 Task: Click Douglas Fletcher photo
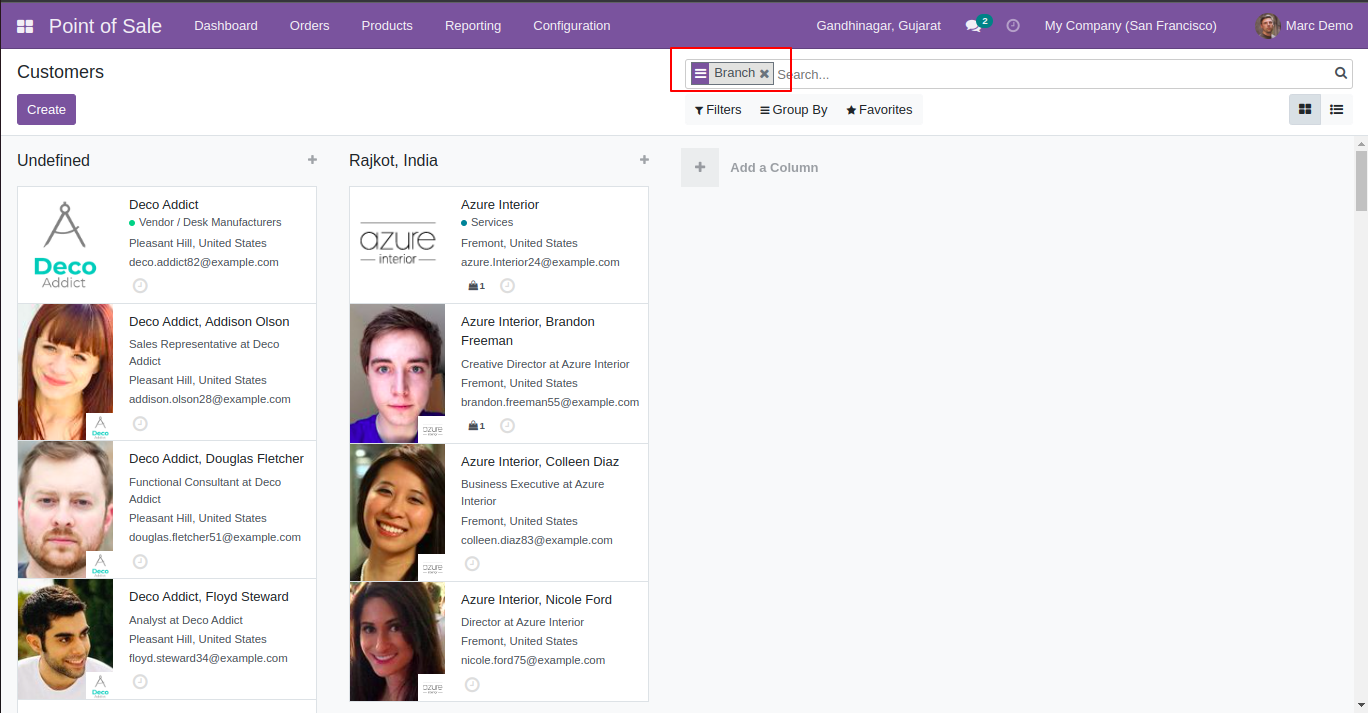tap(65, 510)
